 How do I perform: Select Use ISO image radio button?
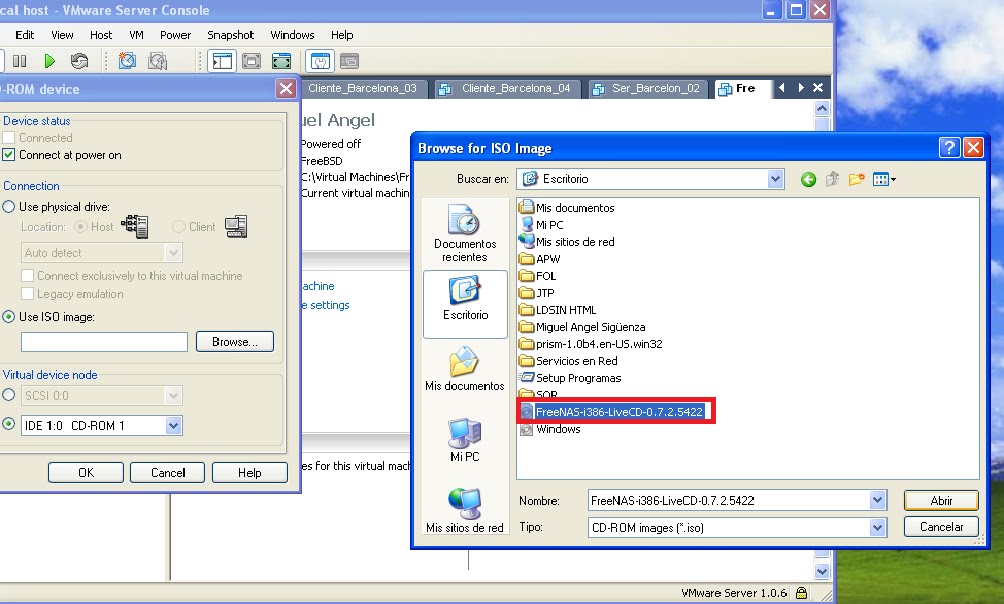pos(8,316)
